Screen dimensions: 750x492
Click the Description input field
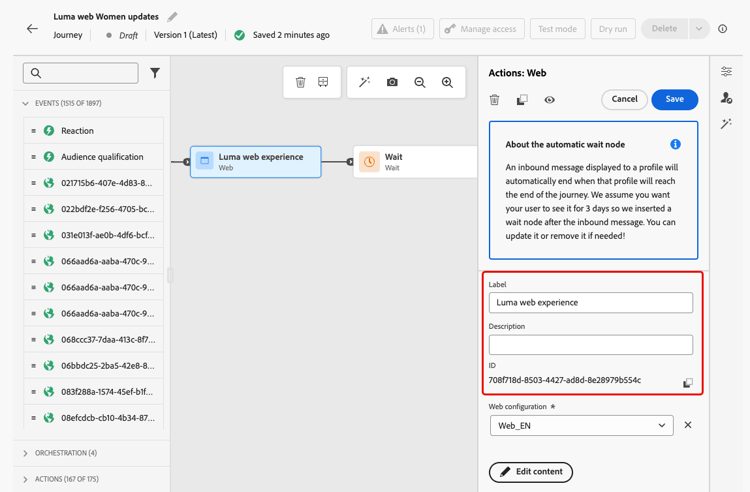[591, 345]
